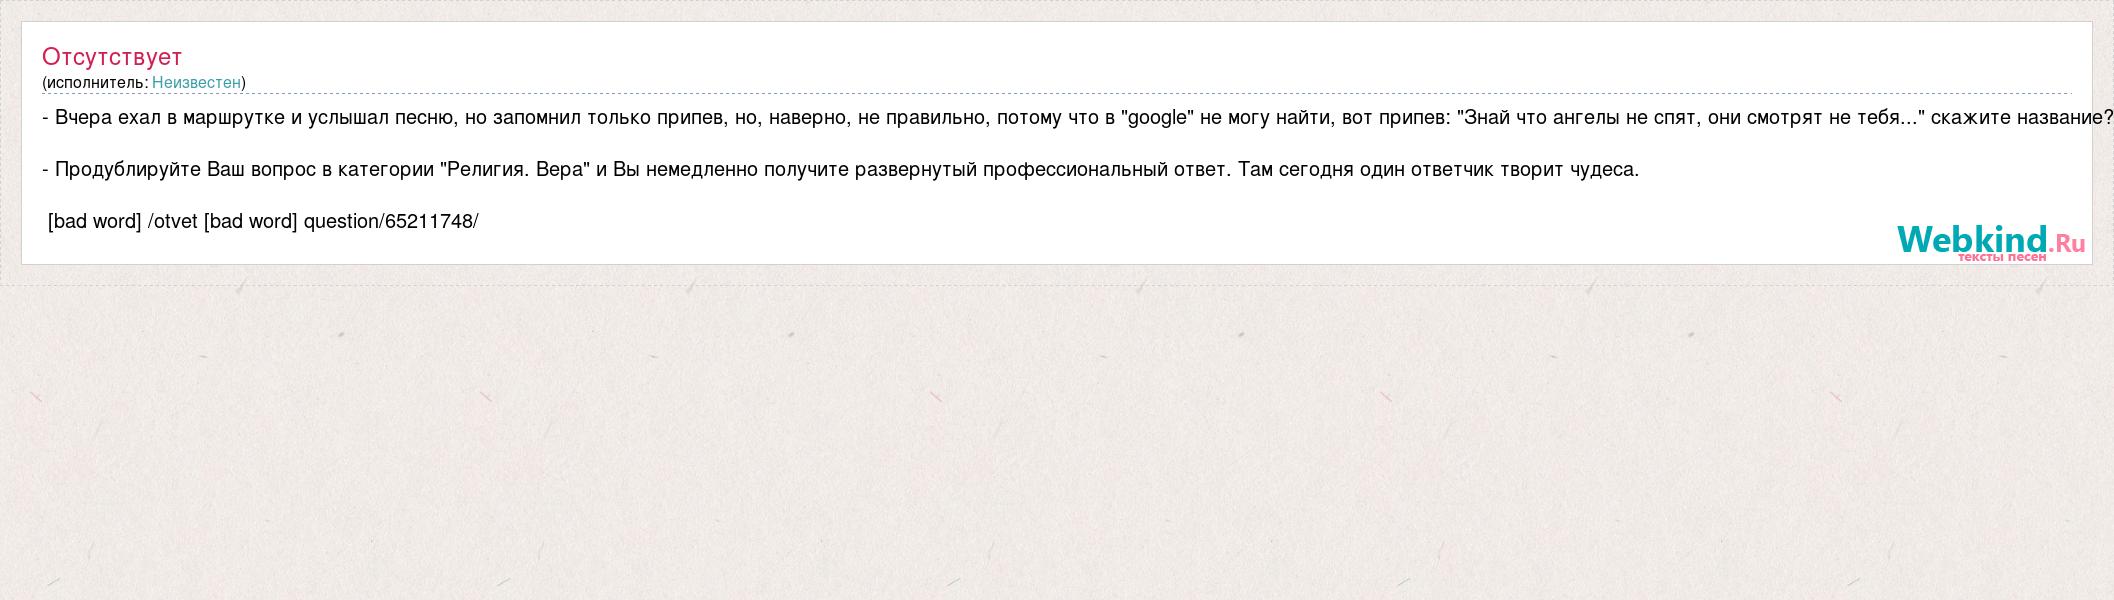Click the "(исполнитель:" label

click(95, 82)
